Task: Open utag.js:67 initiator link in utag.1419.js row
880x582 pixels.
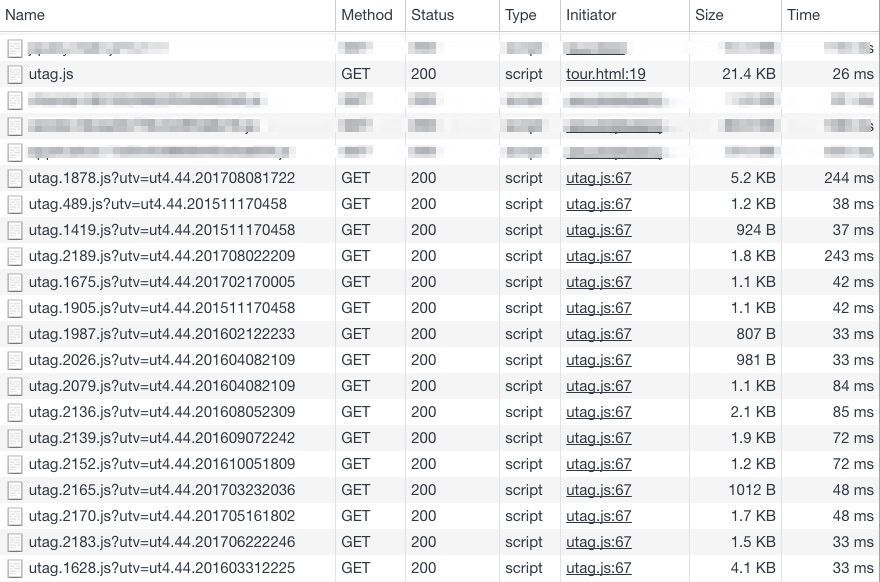Action: click(598, 230)
